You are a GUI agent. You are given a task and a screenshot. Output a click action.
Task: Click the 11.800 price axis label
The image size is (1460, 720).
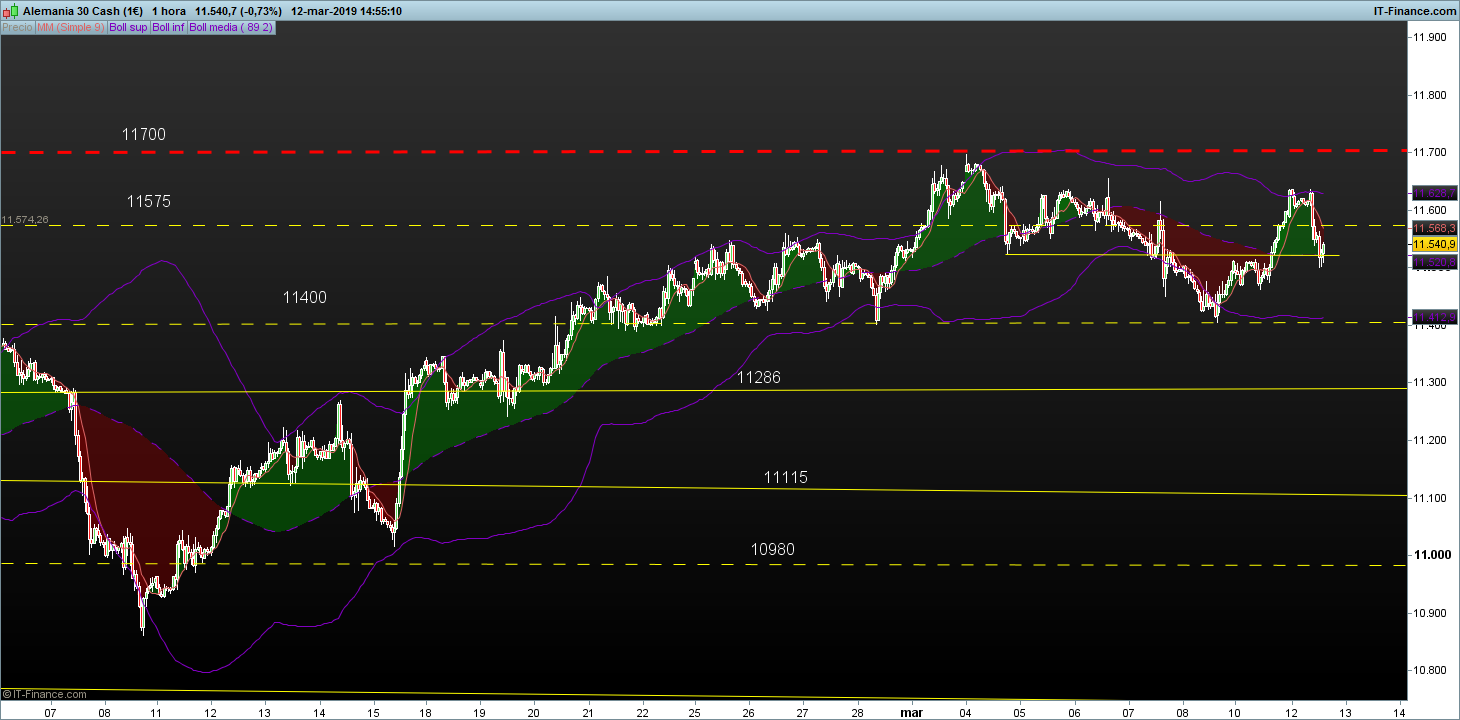(1429, 96)
